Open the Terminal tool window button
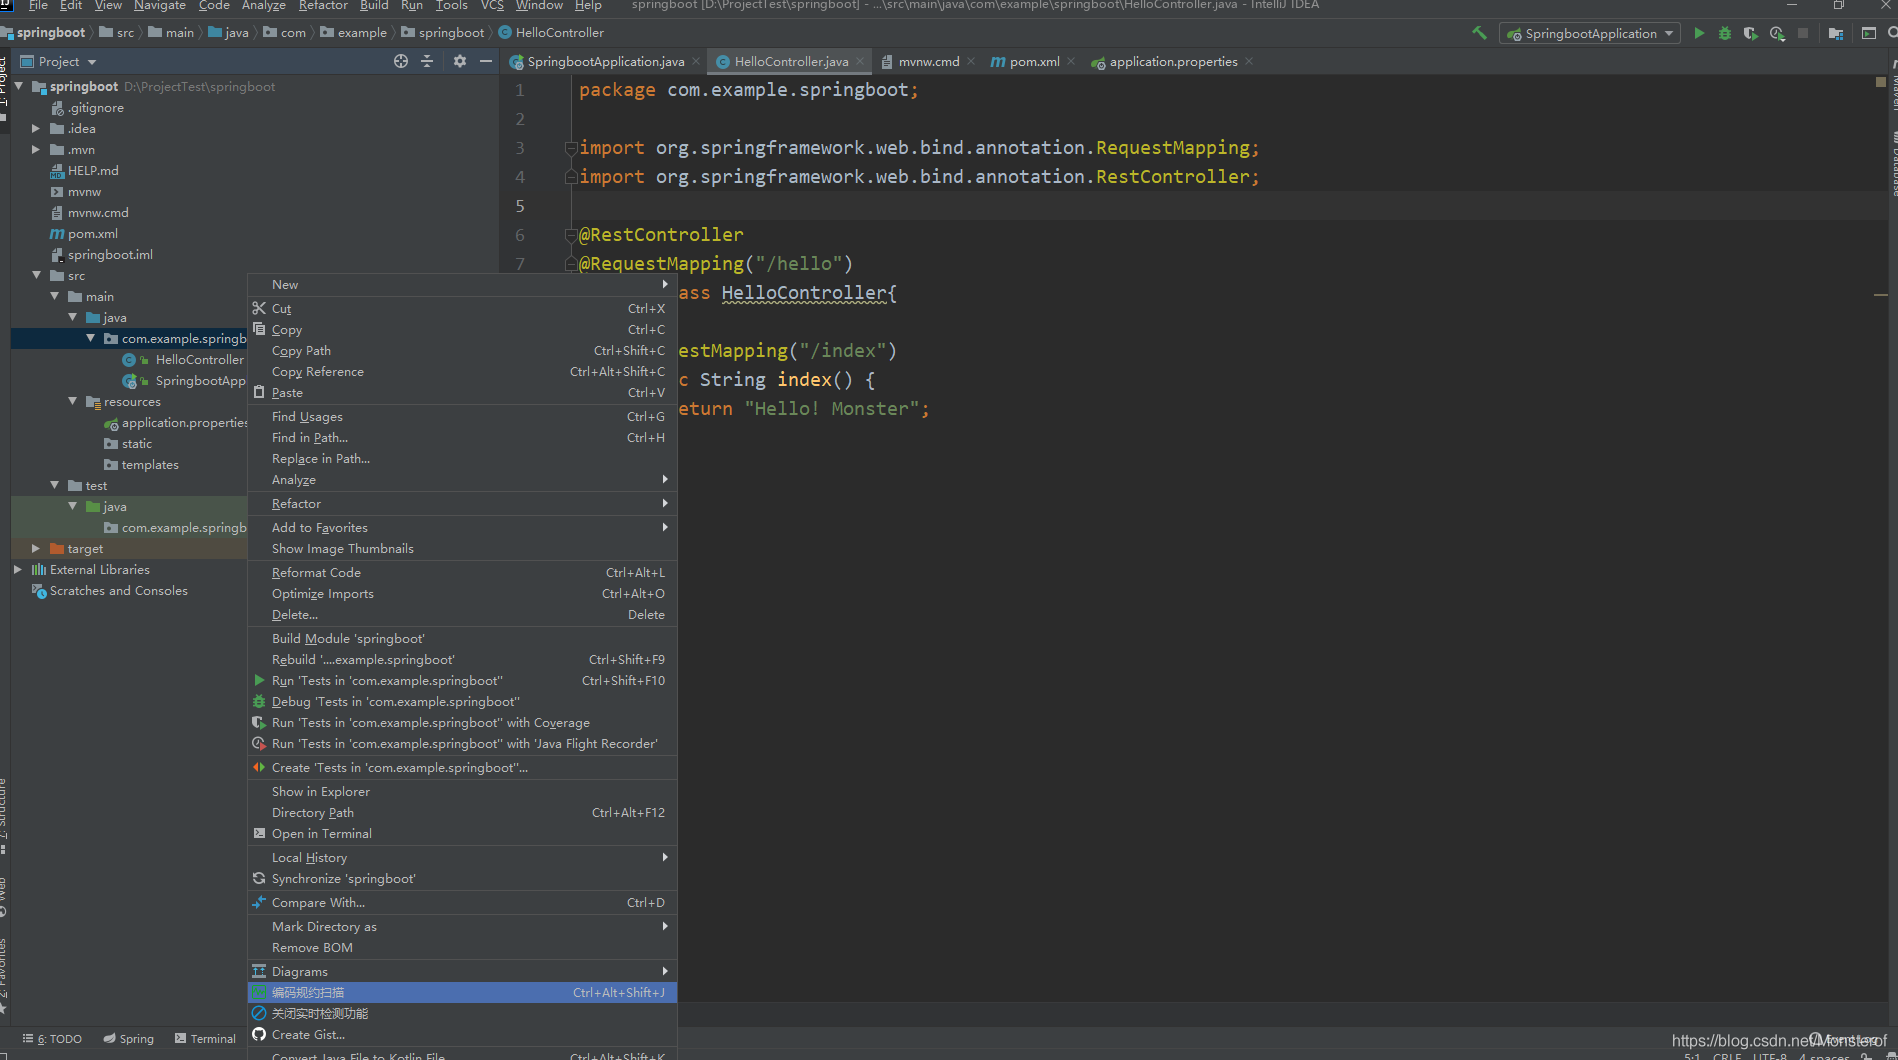This screenshot has height=1060, width=1898. pos(205,1038)
